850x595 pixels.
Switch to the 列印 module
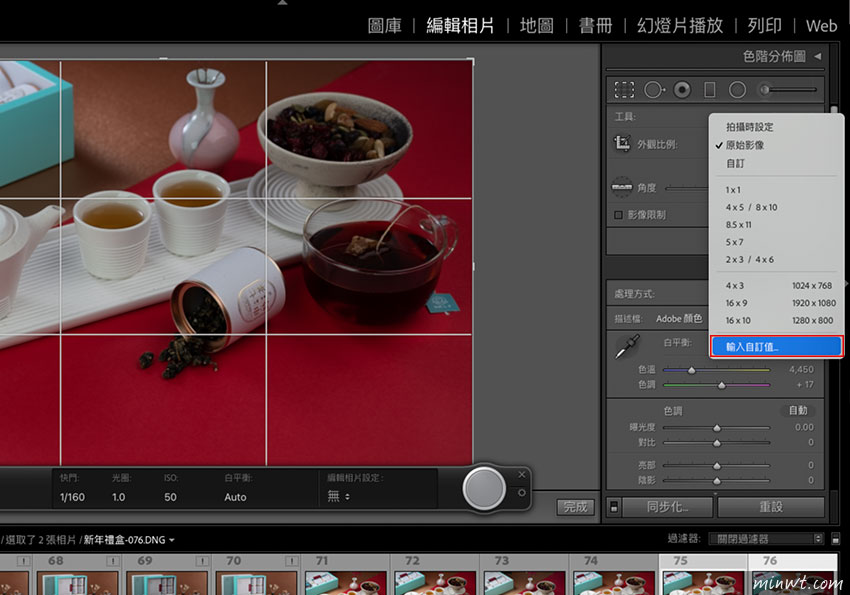pyautogui.click(x=764, y=25)
